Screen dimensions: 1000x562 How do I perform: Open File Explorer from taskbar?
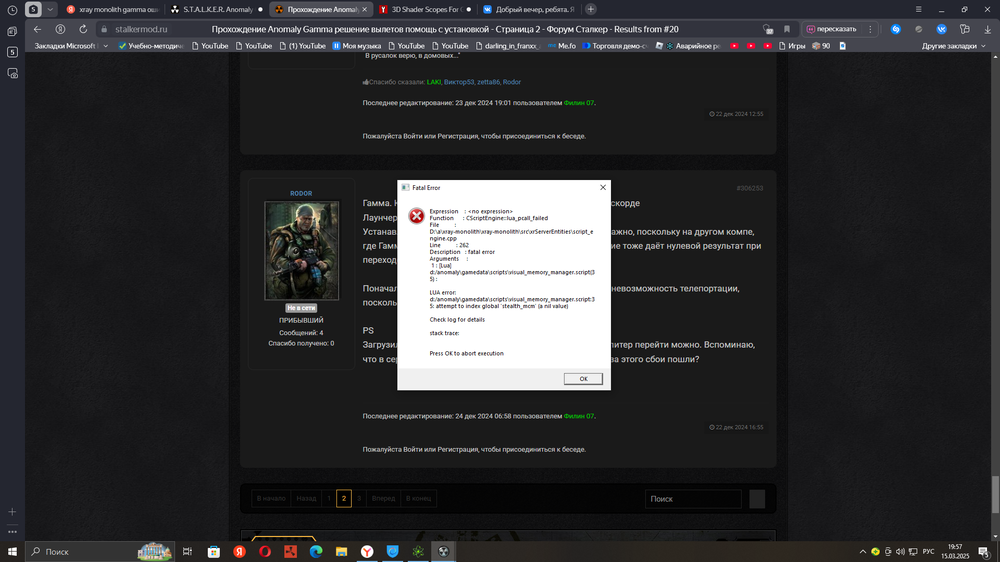[342, 551]
